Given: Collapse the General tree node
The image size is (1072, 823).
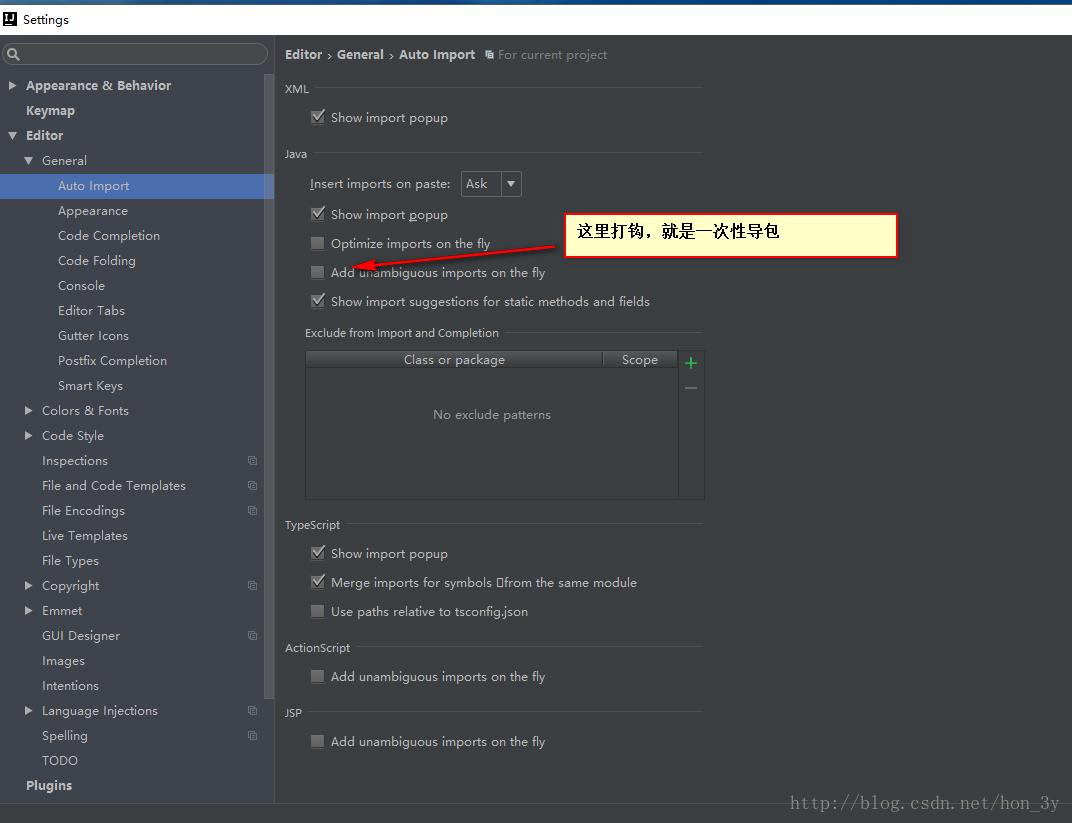Looking at the screenshot, I should pos(28,161).
